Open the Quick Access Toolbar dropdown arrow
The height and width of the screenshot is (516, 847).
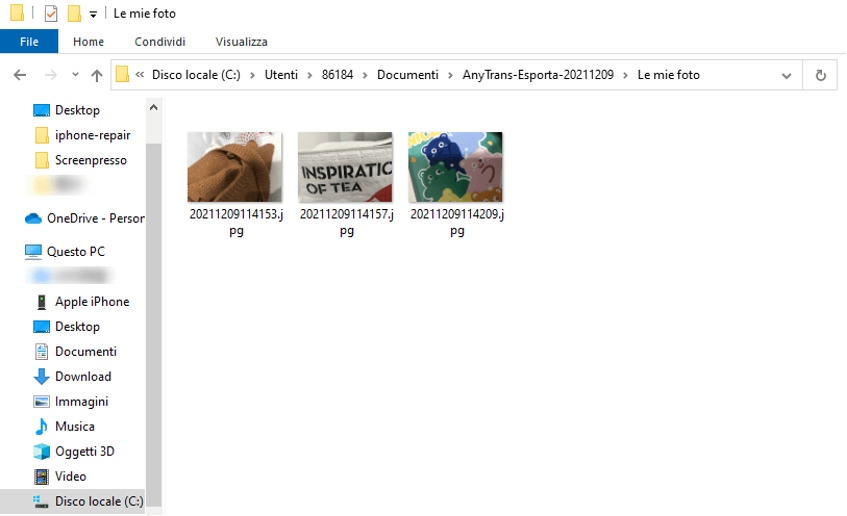(93, 14)
